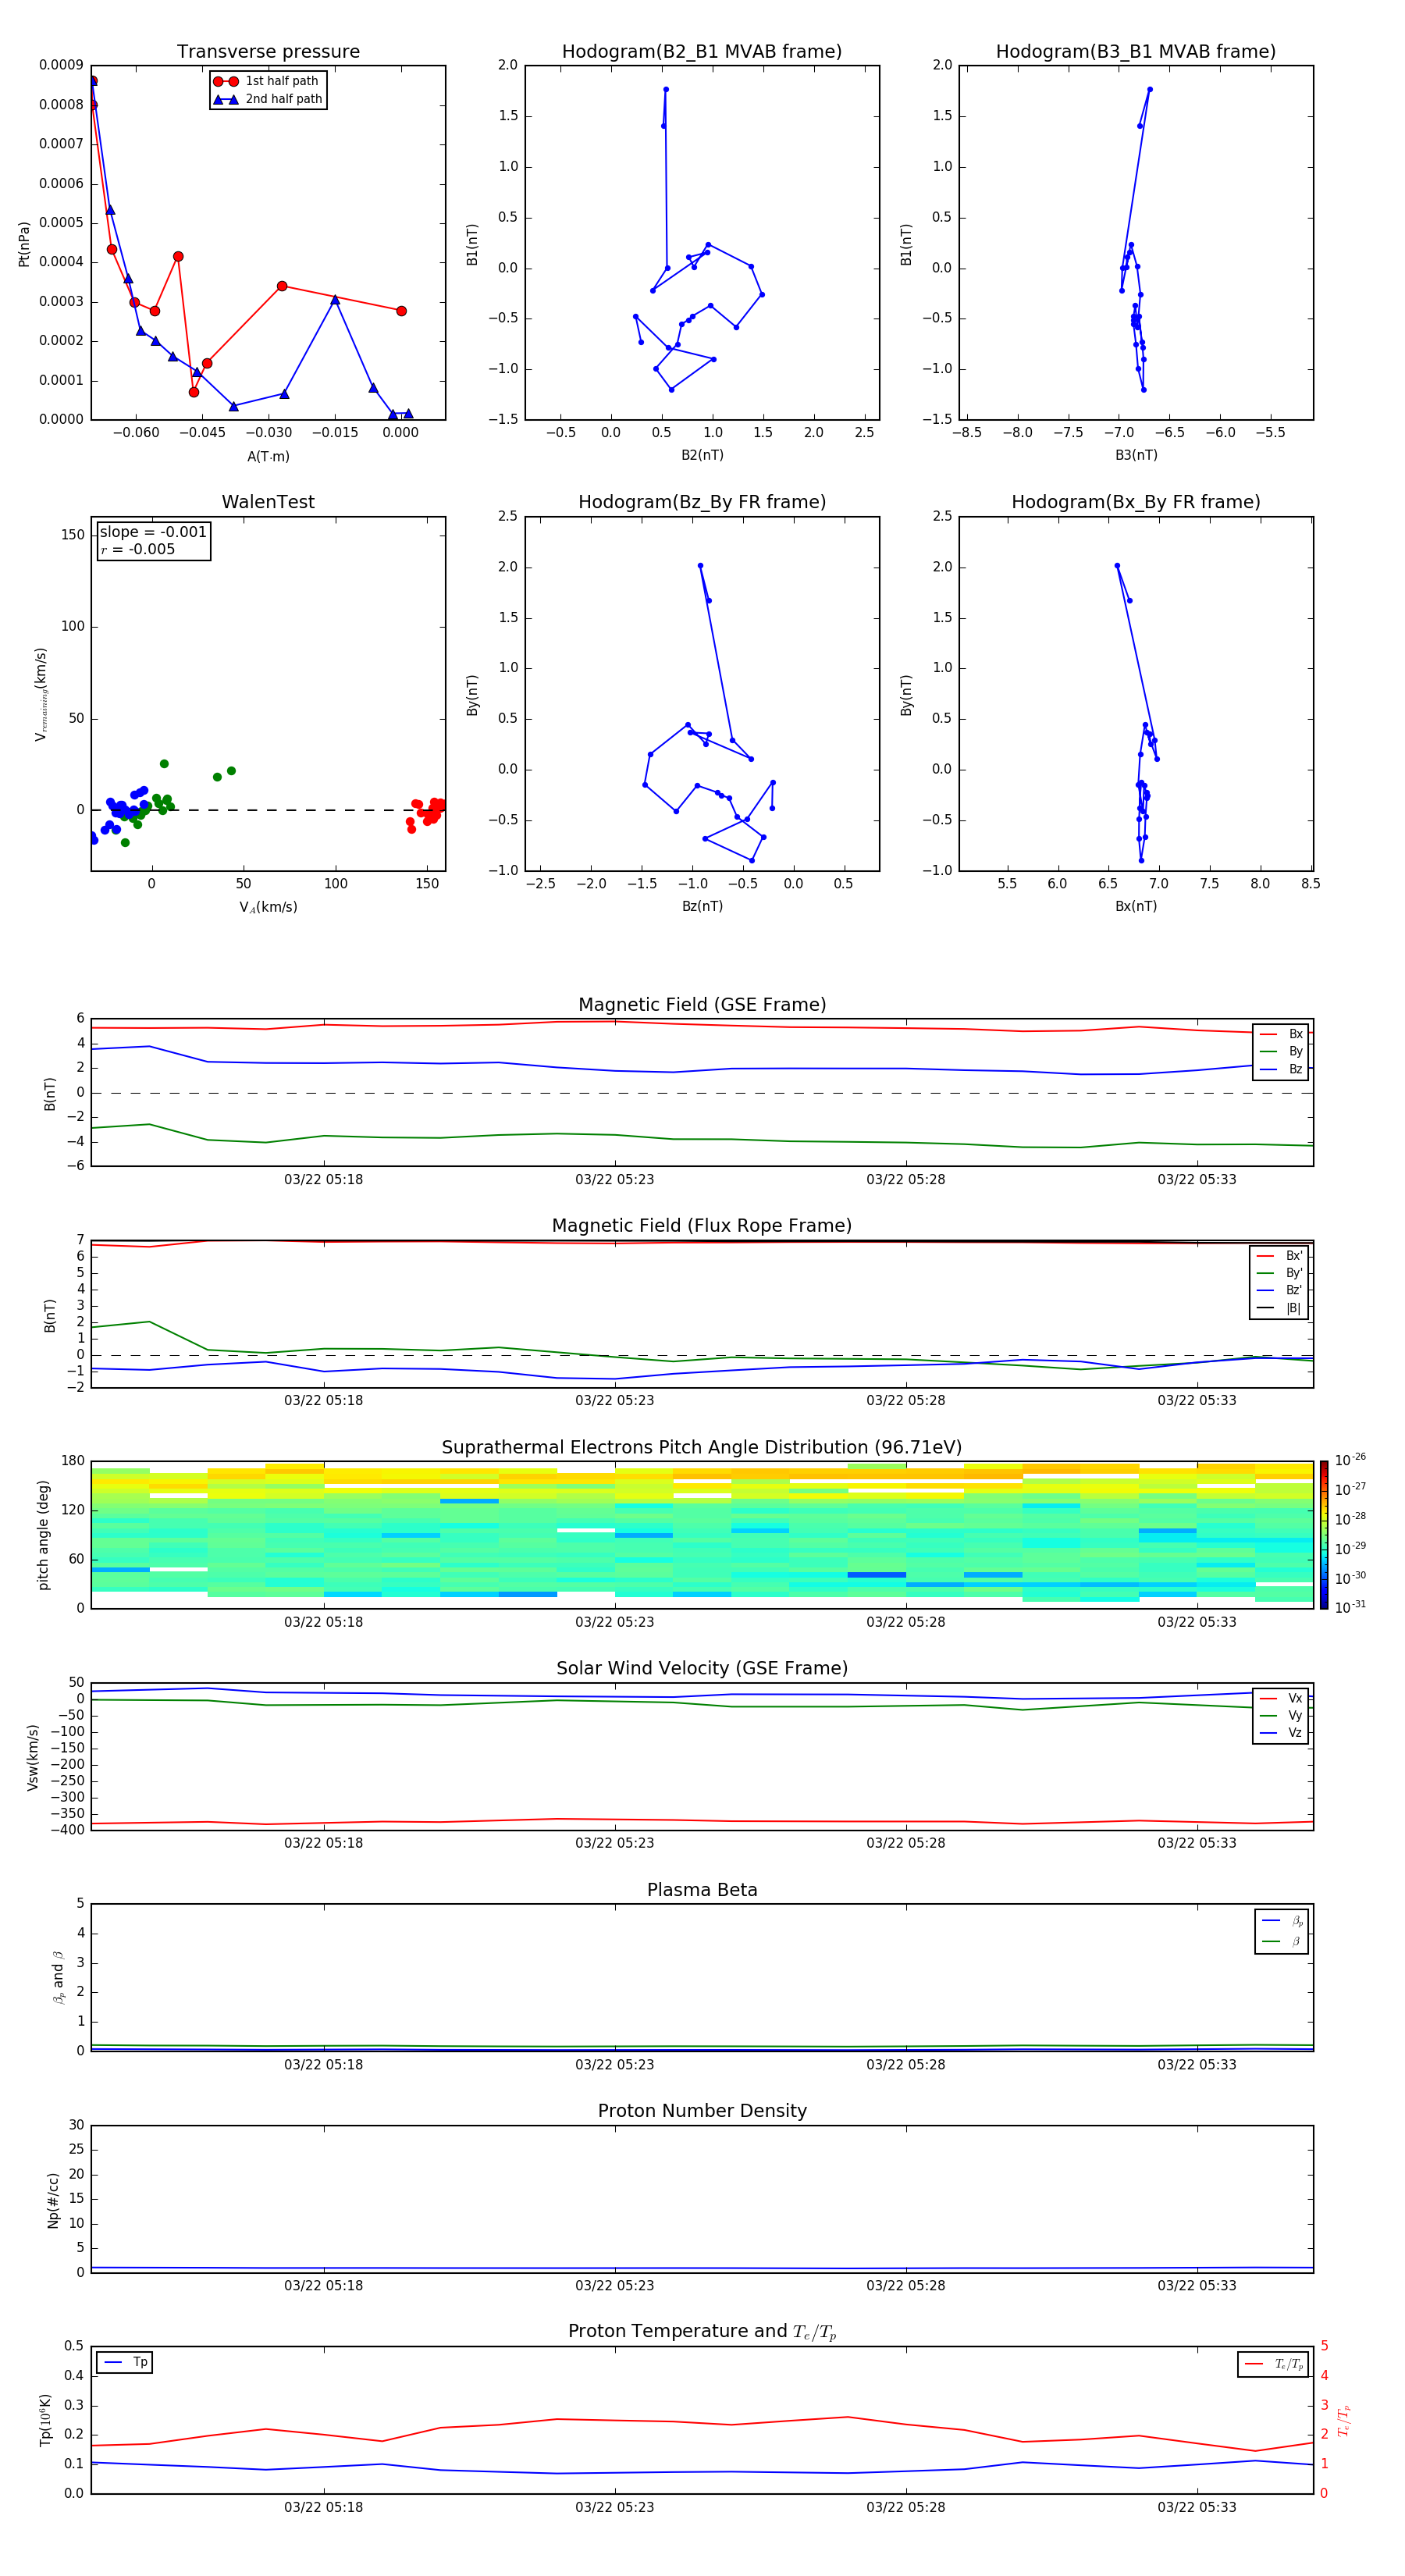Select the '1st half path' legend entry

click(267, 81)
